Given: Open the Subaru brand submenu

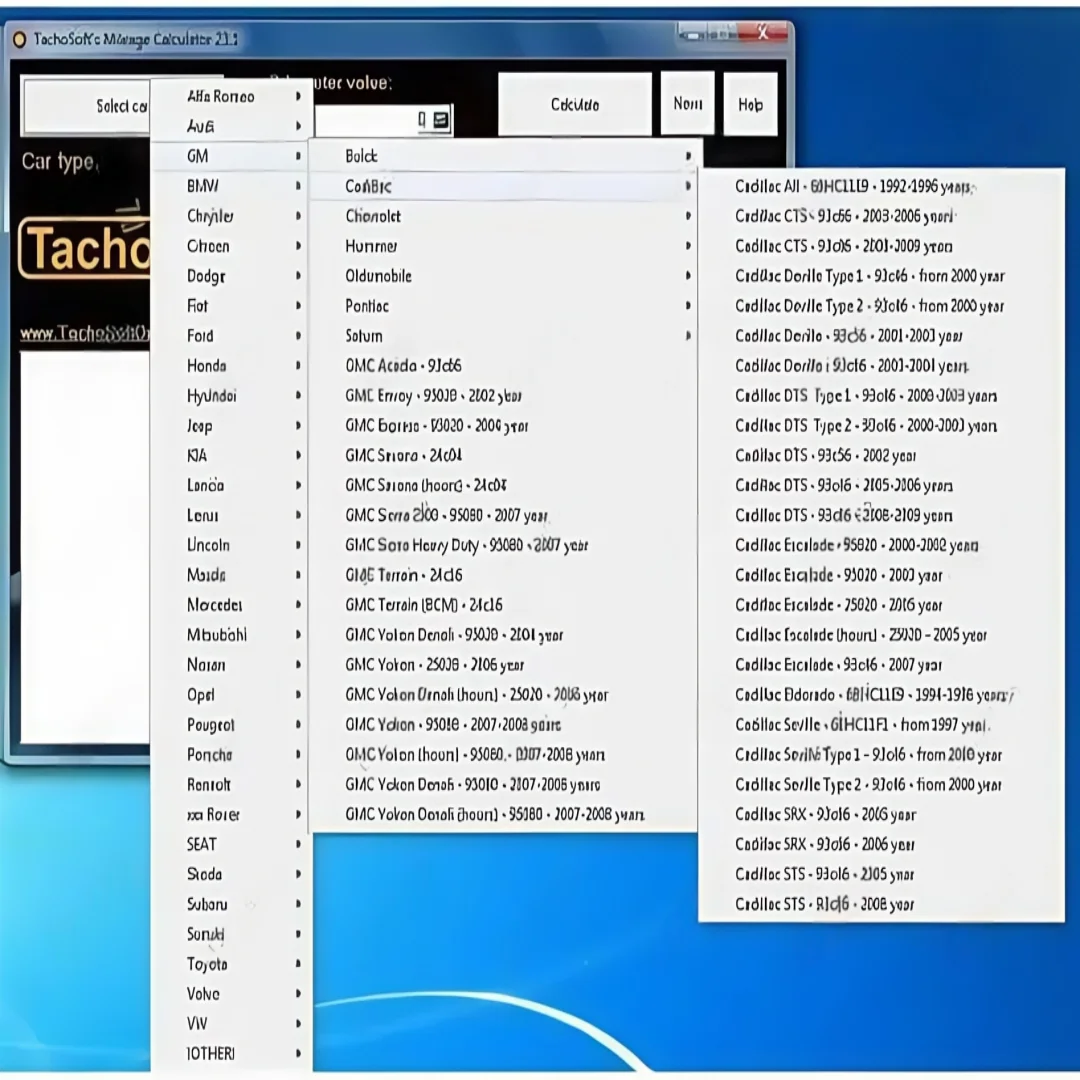Looking at the screenshot, I should (x=231, y=904).
